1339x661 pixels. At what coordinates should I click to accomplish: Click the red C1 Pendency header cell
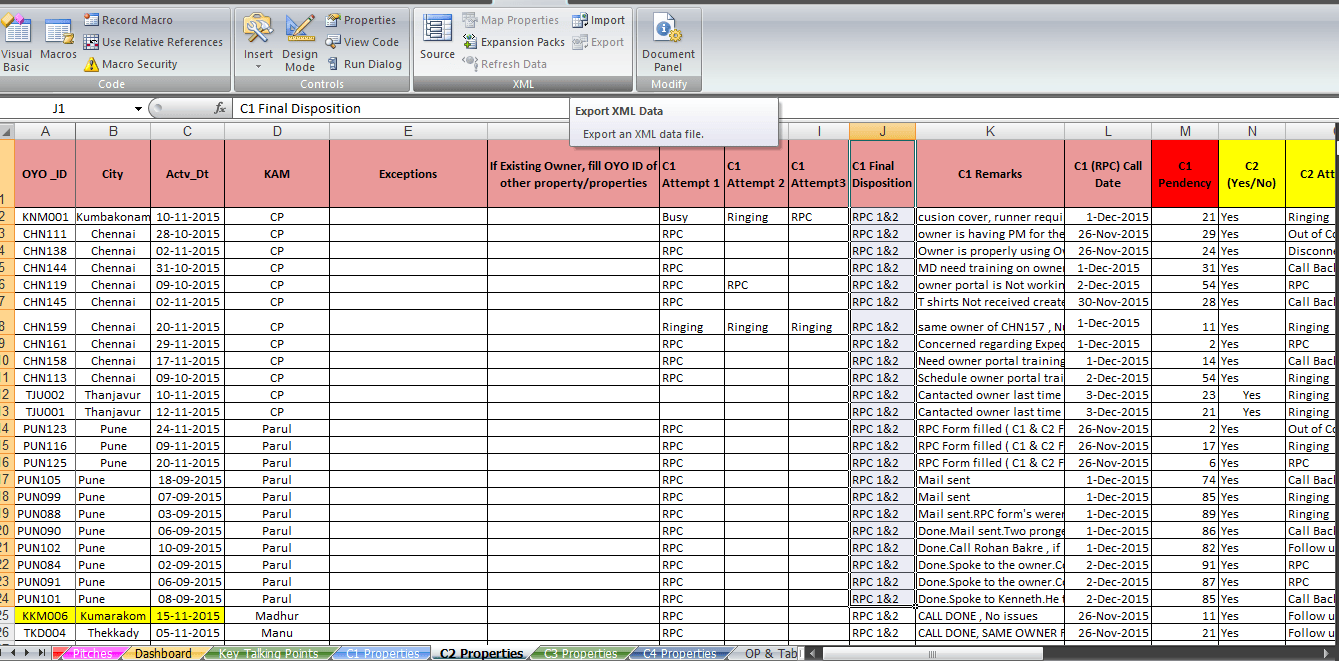pyautogui.click(x=1185, y=174)
